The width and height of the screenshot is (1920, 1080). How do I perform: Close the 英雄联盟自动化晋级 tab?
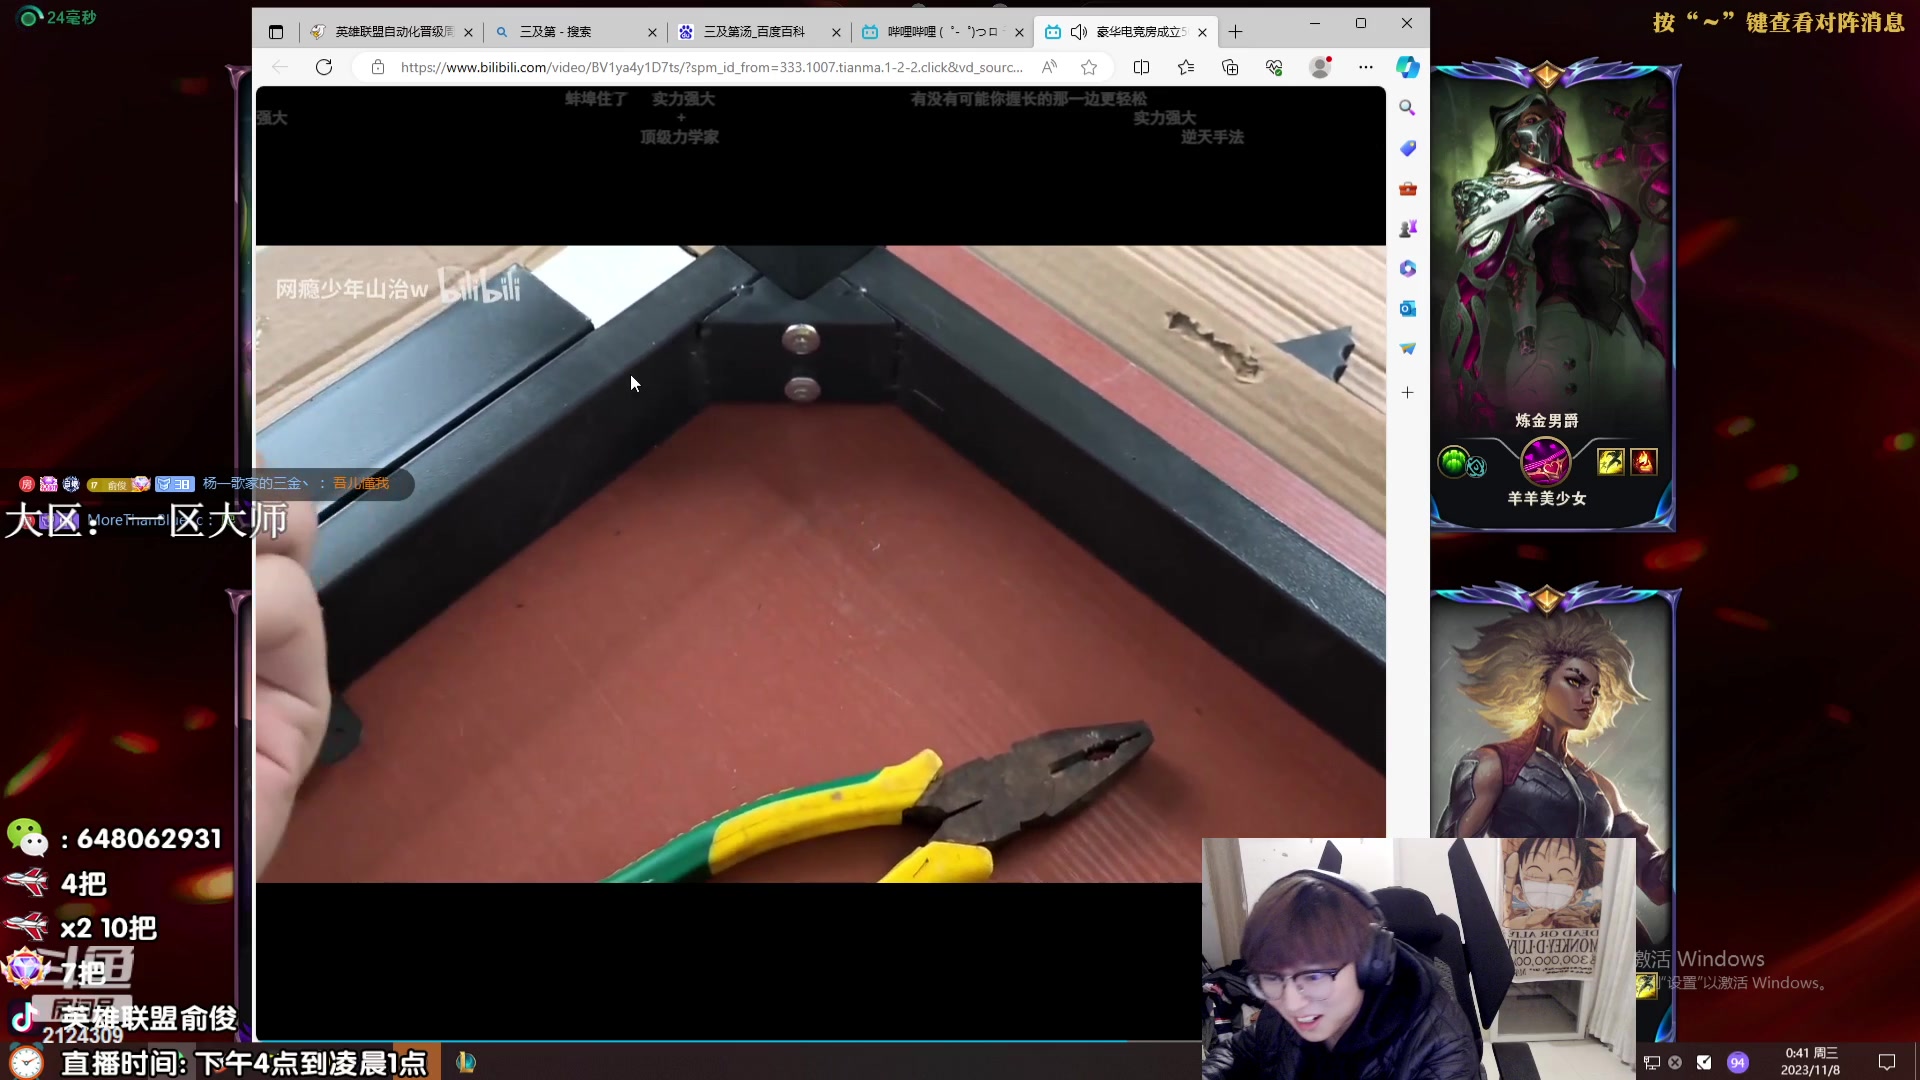468,32
